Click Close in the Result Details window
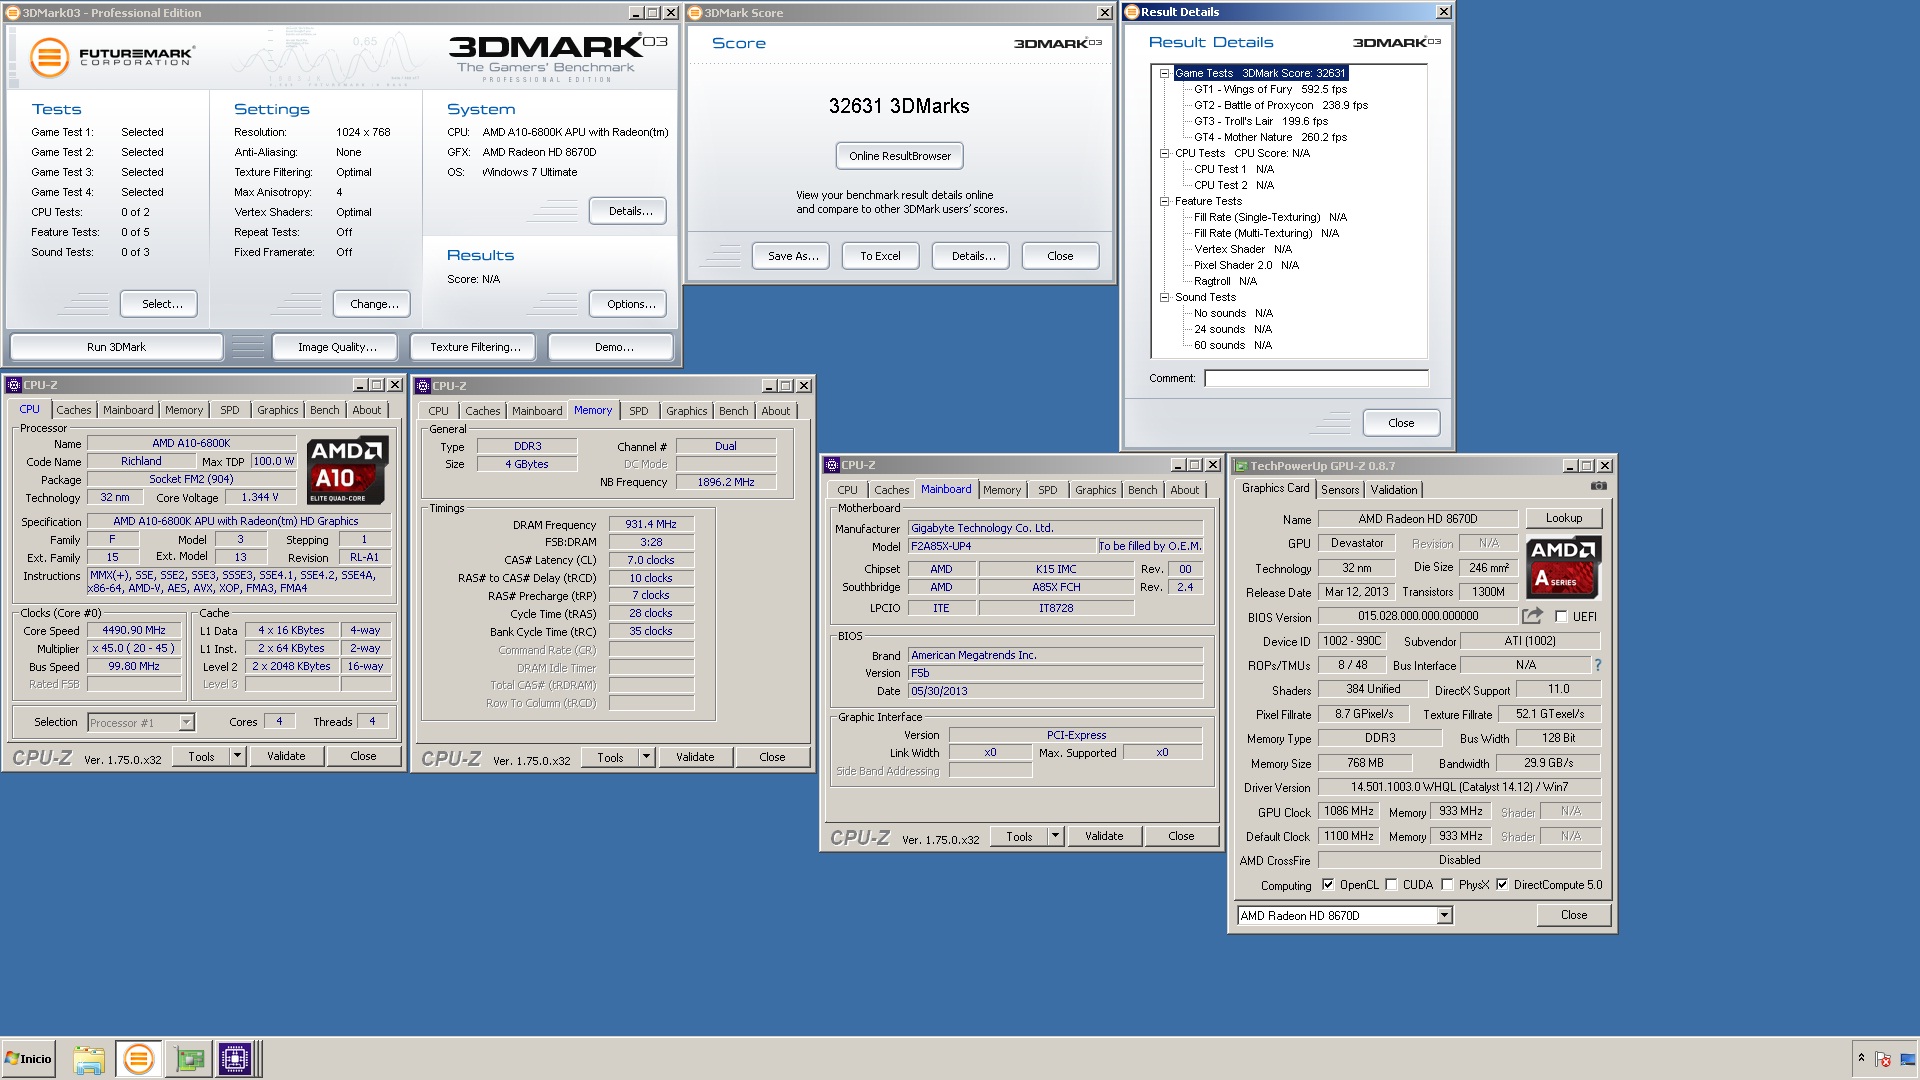 pyautogui.click(x=1401, y=423)
